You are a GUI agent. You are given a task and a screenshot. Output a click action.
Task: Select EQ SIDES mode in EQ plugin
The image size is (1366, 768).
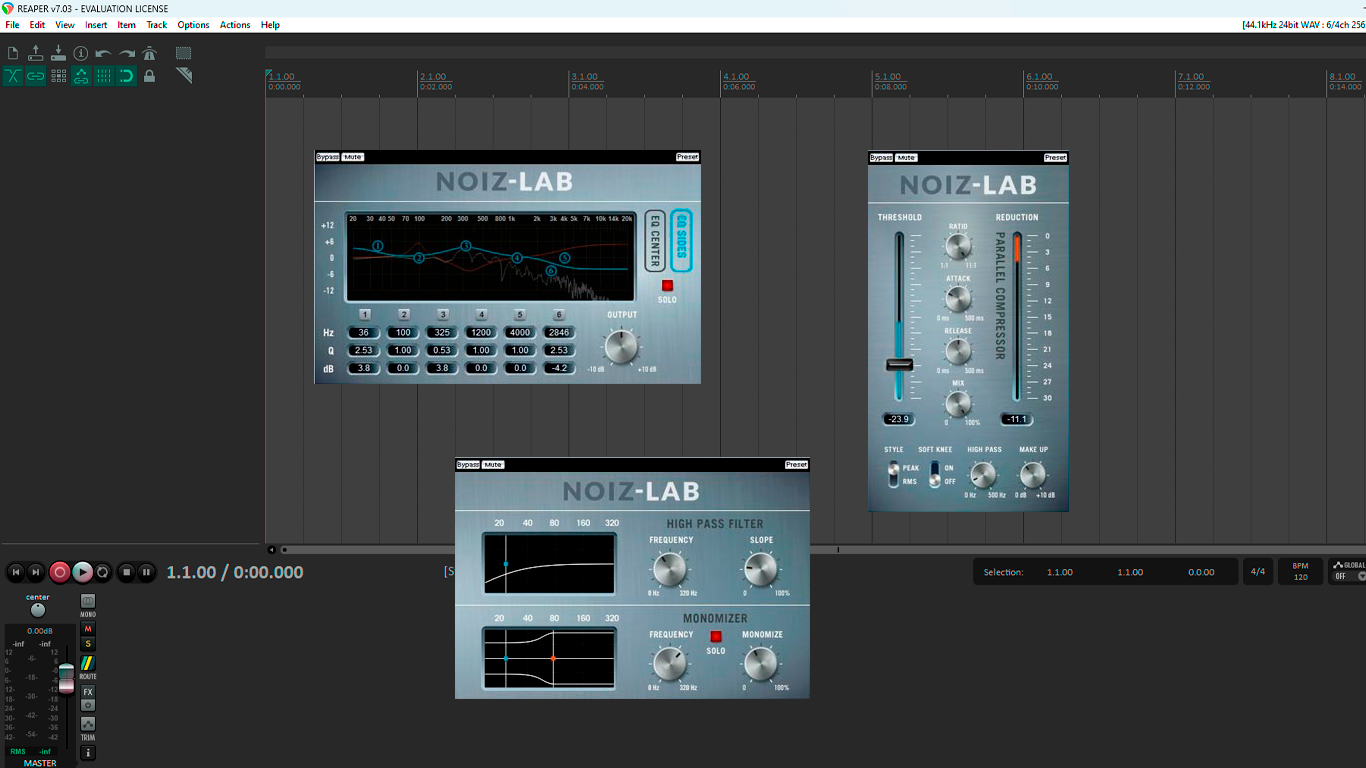point(681,240)
